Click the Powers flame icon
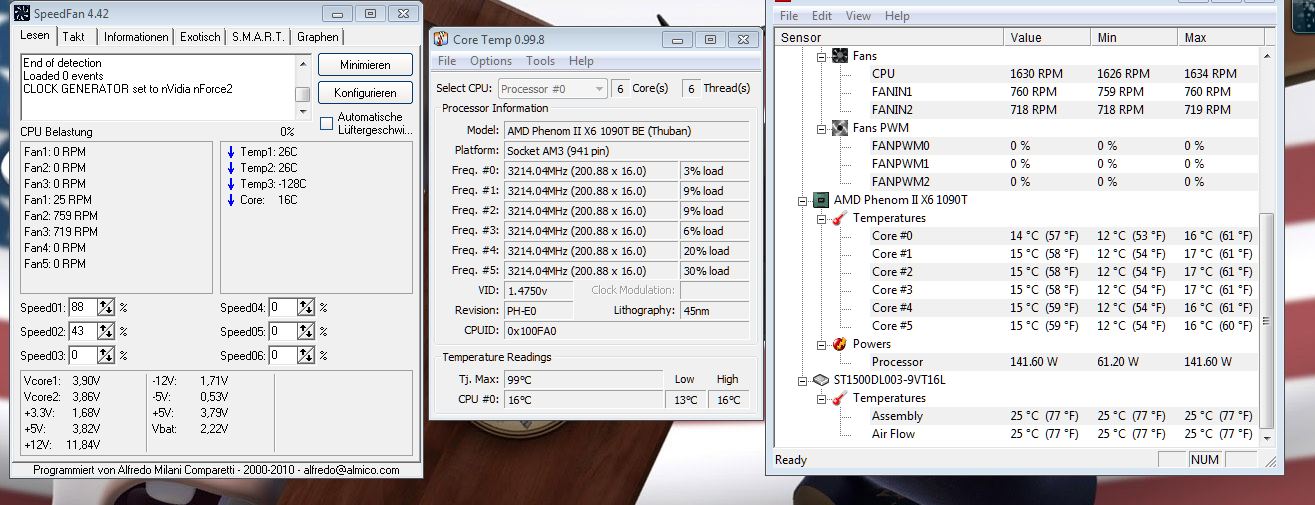1315x505 pixels. (840, 344)
